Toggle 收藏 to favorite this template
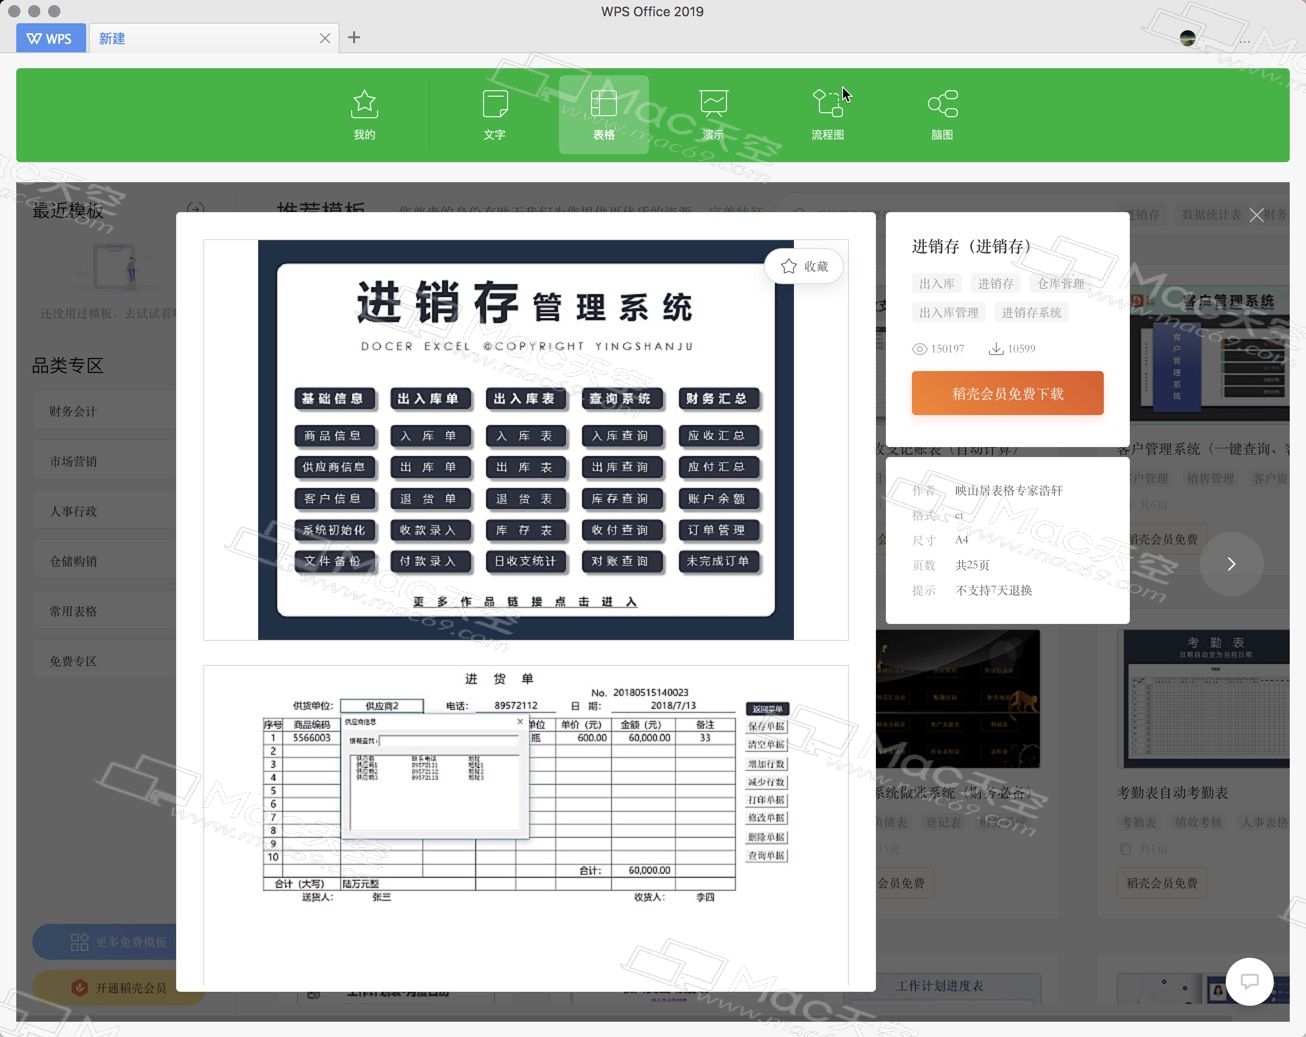This screenshot has height=1037, width=1306. tap(803, 266)
